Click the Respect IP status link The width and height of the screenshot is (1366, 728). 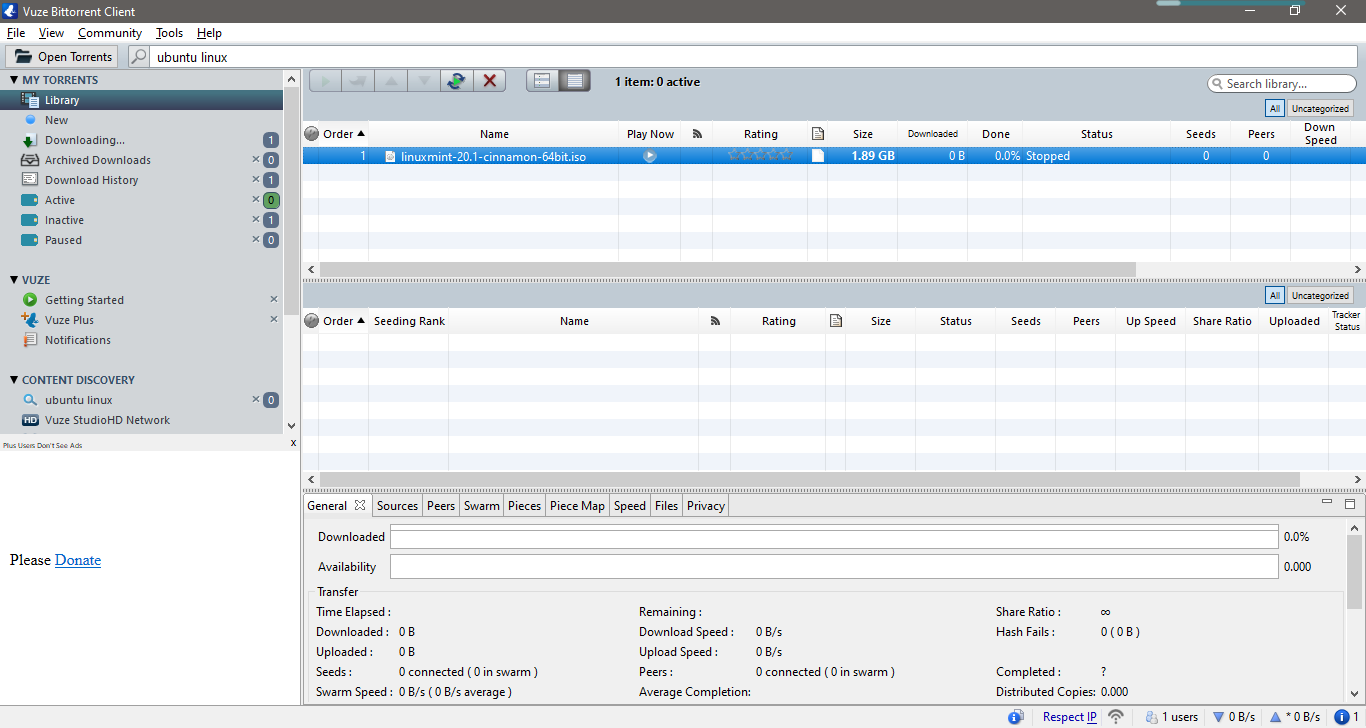pos(1070,717)
